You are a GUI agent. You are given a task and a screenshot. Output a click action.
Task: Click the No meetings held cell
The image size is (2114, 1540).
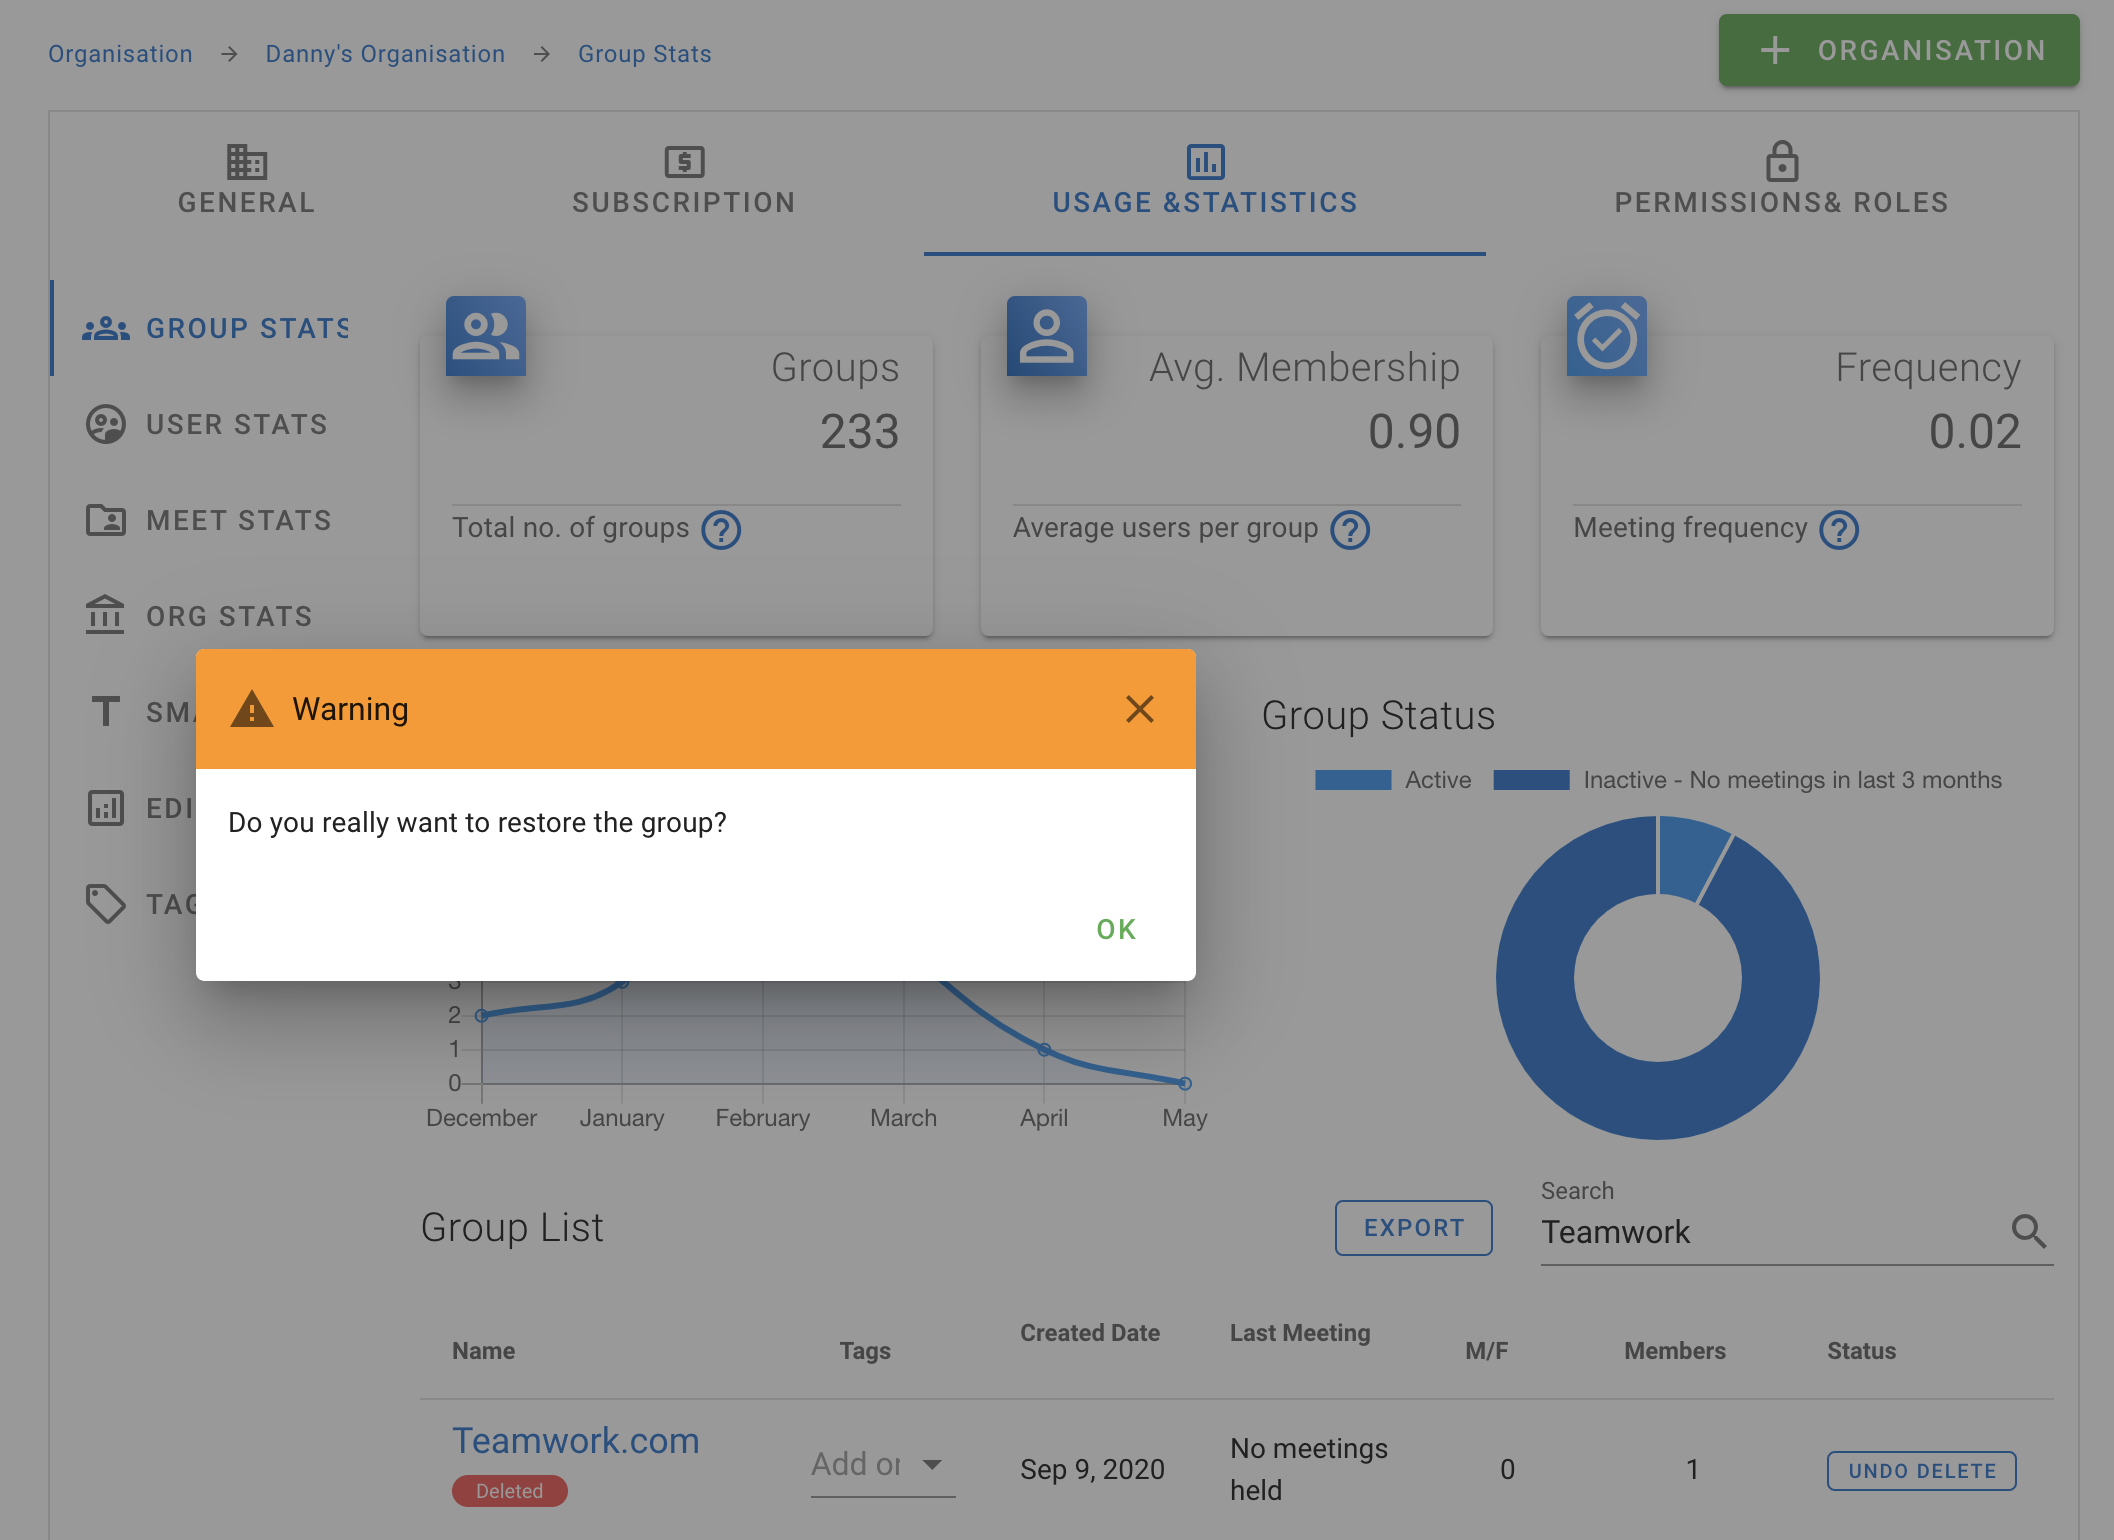[x=1309, y=1469]
